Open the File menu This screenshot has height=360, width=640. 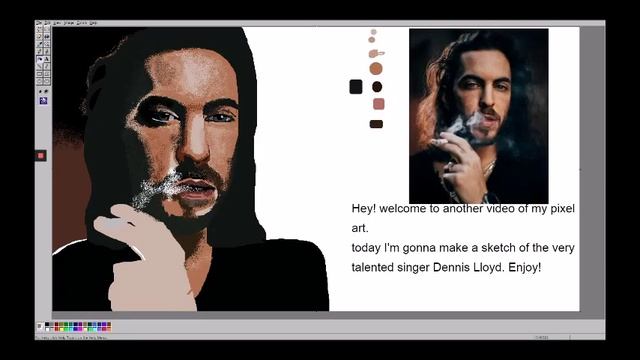(38, 23)
